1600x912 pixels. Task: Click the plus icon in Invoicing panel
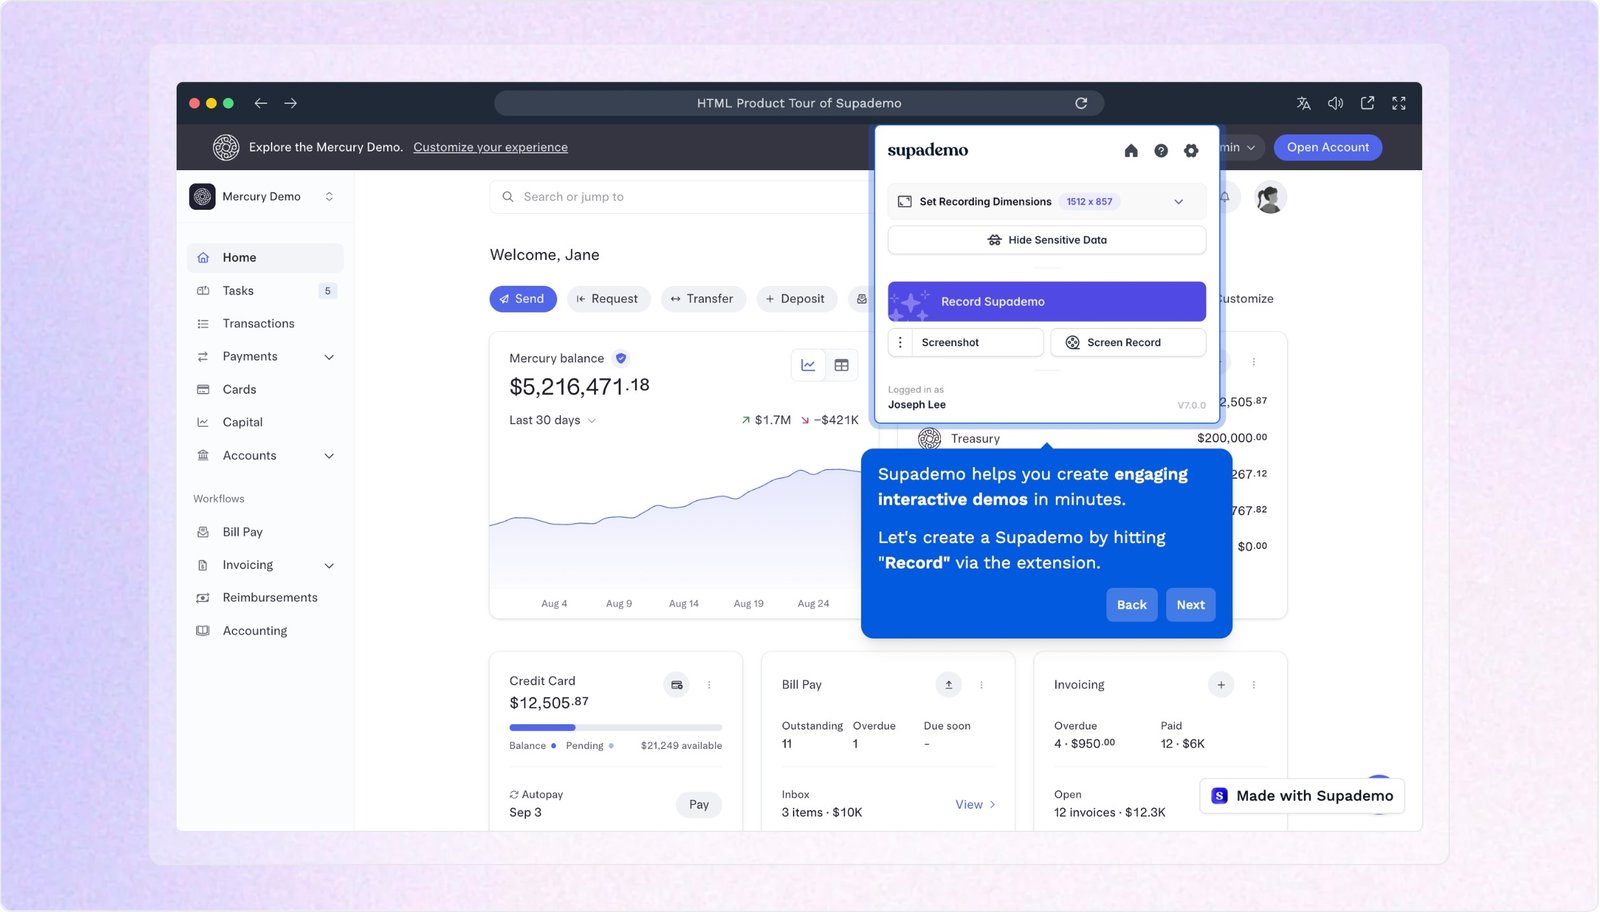(x=1221, y=685)
